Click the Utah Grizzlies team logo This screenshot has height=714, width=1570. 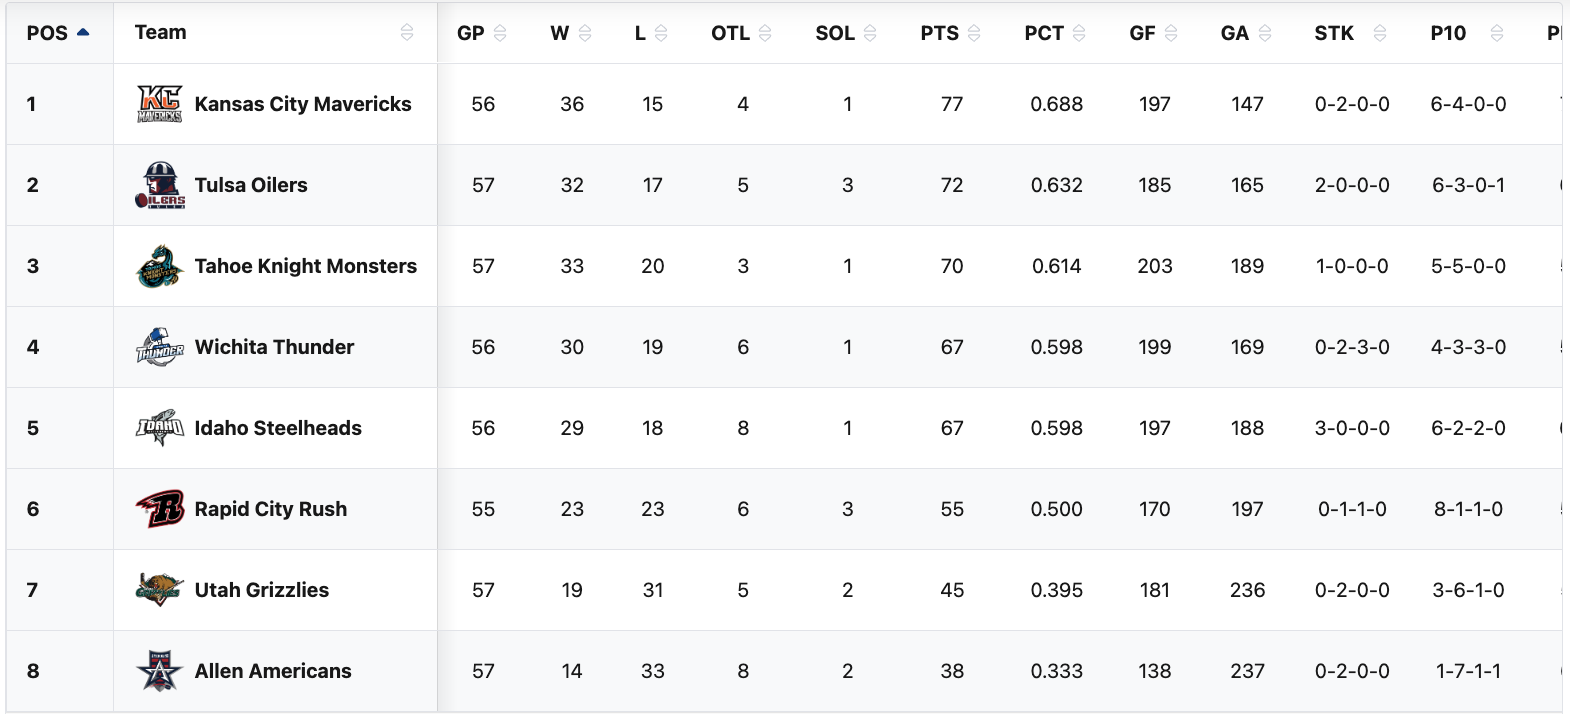(x=159, y=590)
